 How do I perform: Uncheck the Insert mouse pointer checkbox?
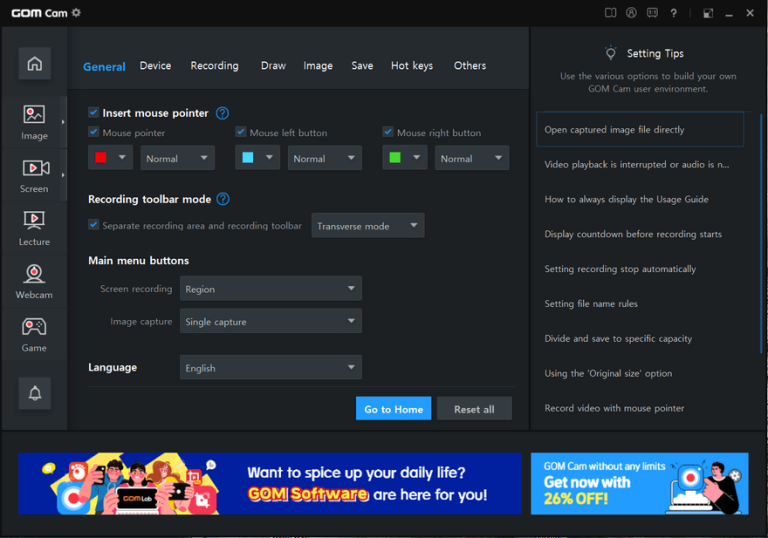pos(94,113)
